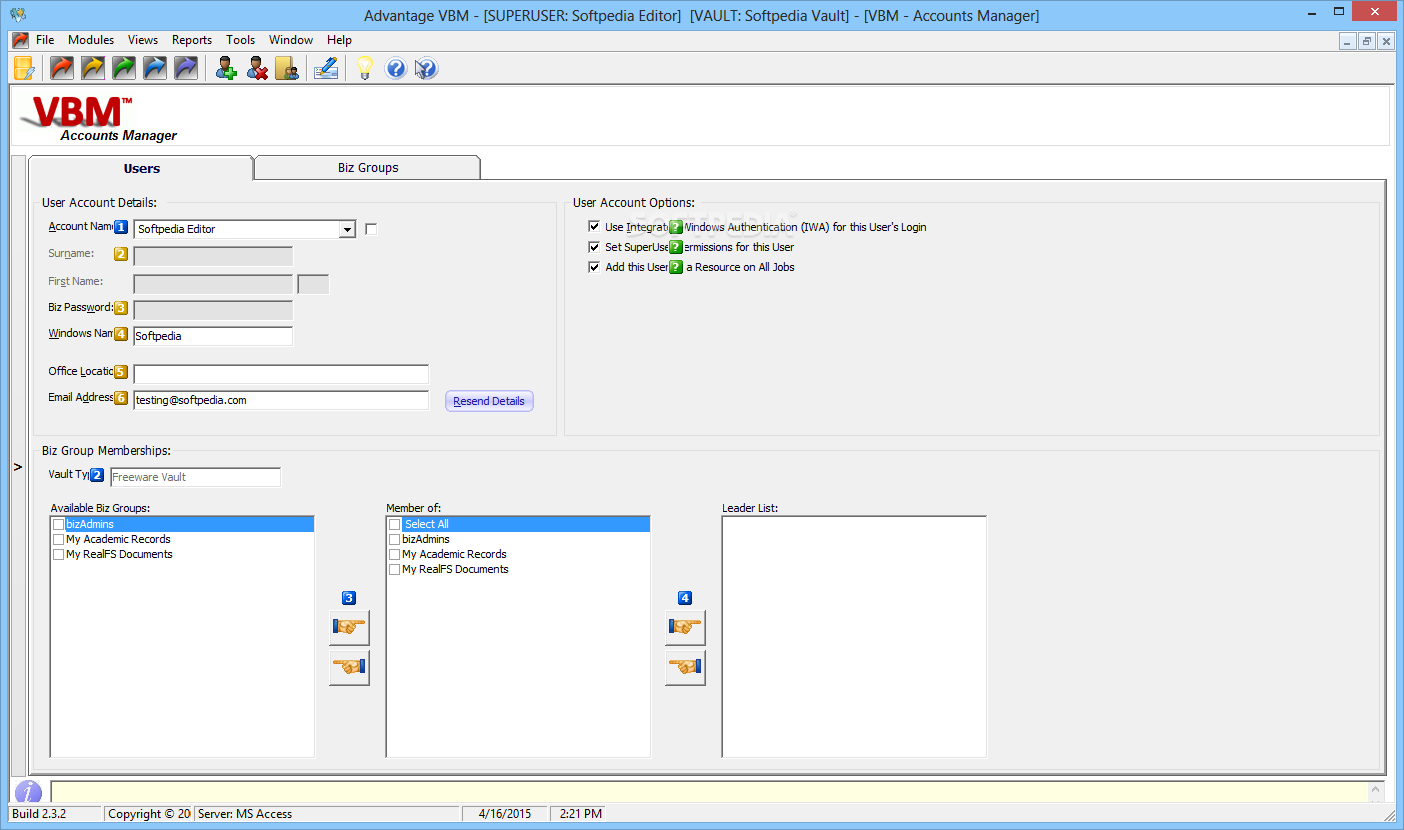Click the inner window restore button
This screenshot has width=1404, height=830.
point(1367,41)
